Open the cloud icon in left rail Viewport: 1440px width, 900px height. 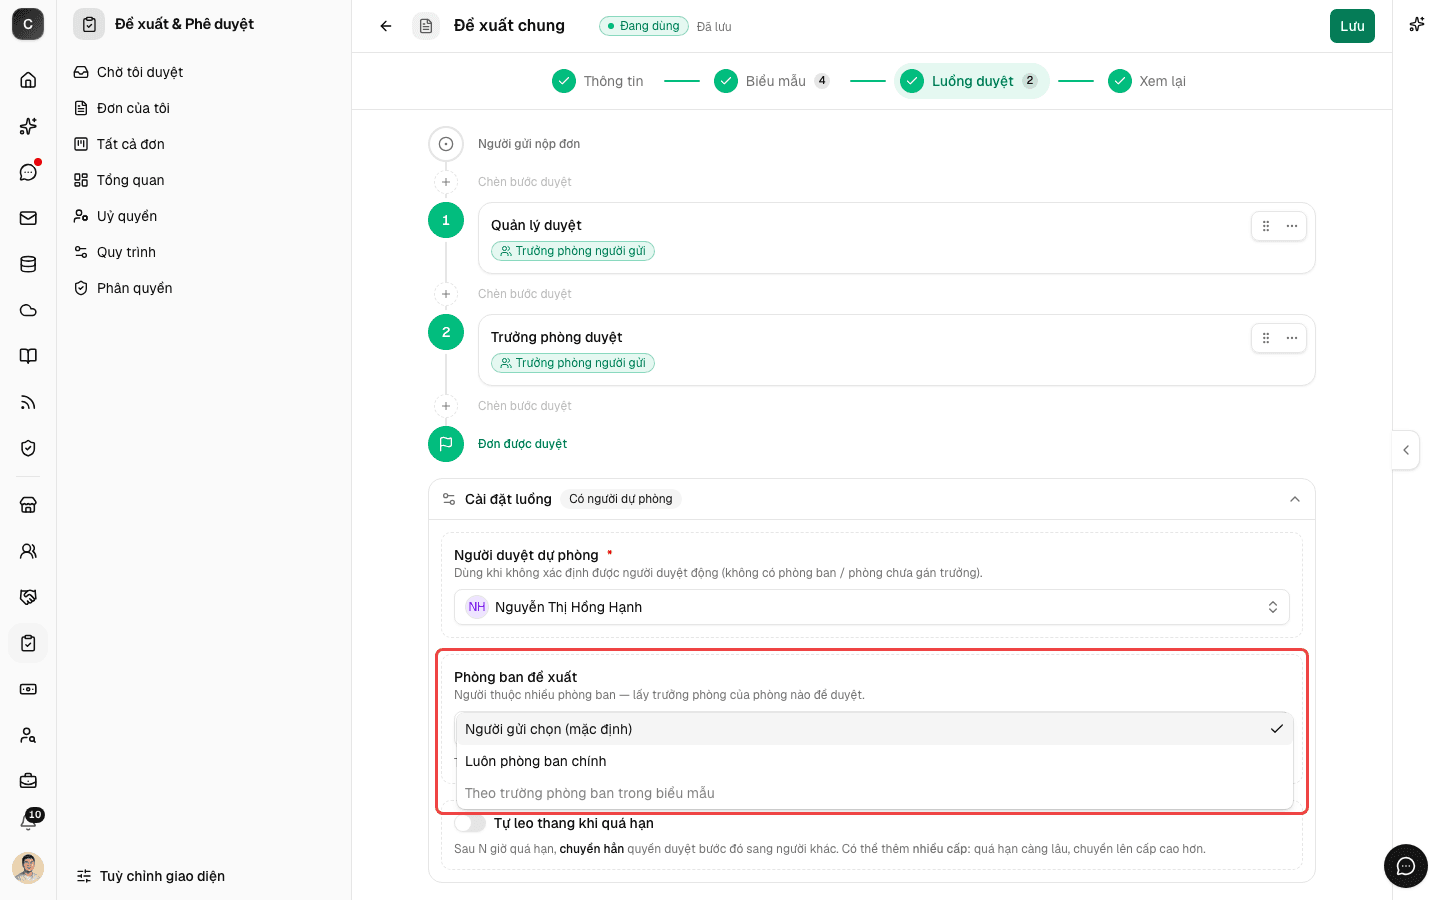pos(28,310)
